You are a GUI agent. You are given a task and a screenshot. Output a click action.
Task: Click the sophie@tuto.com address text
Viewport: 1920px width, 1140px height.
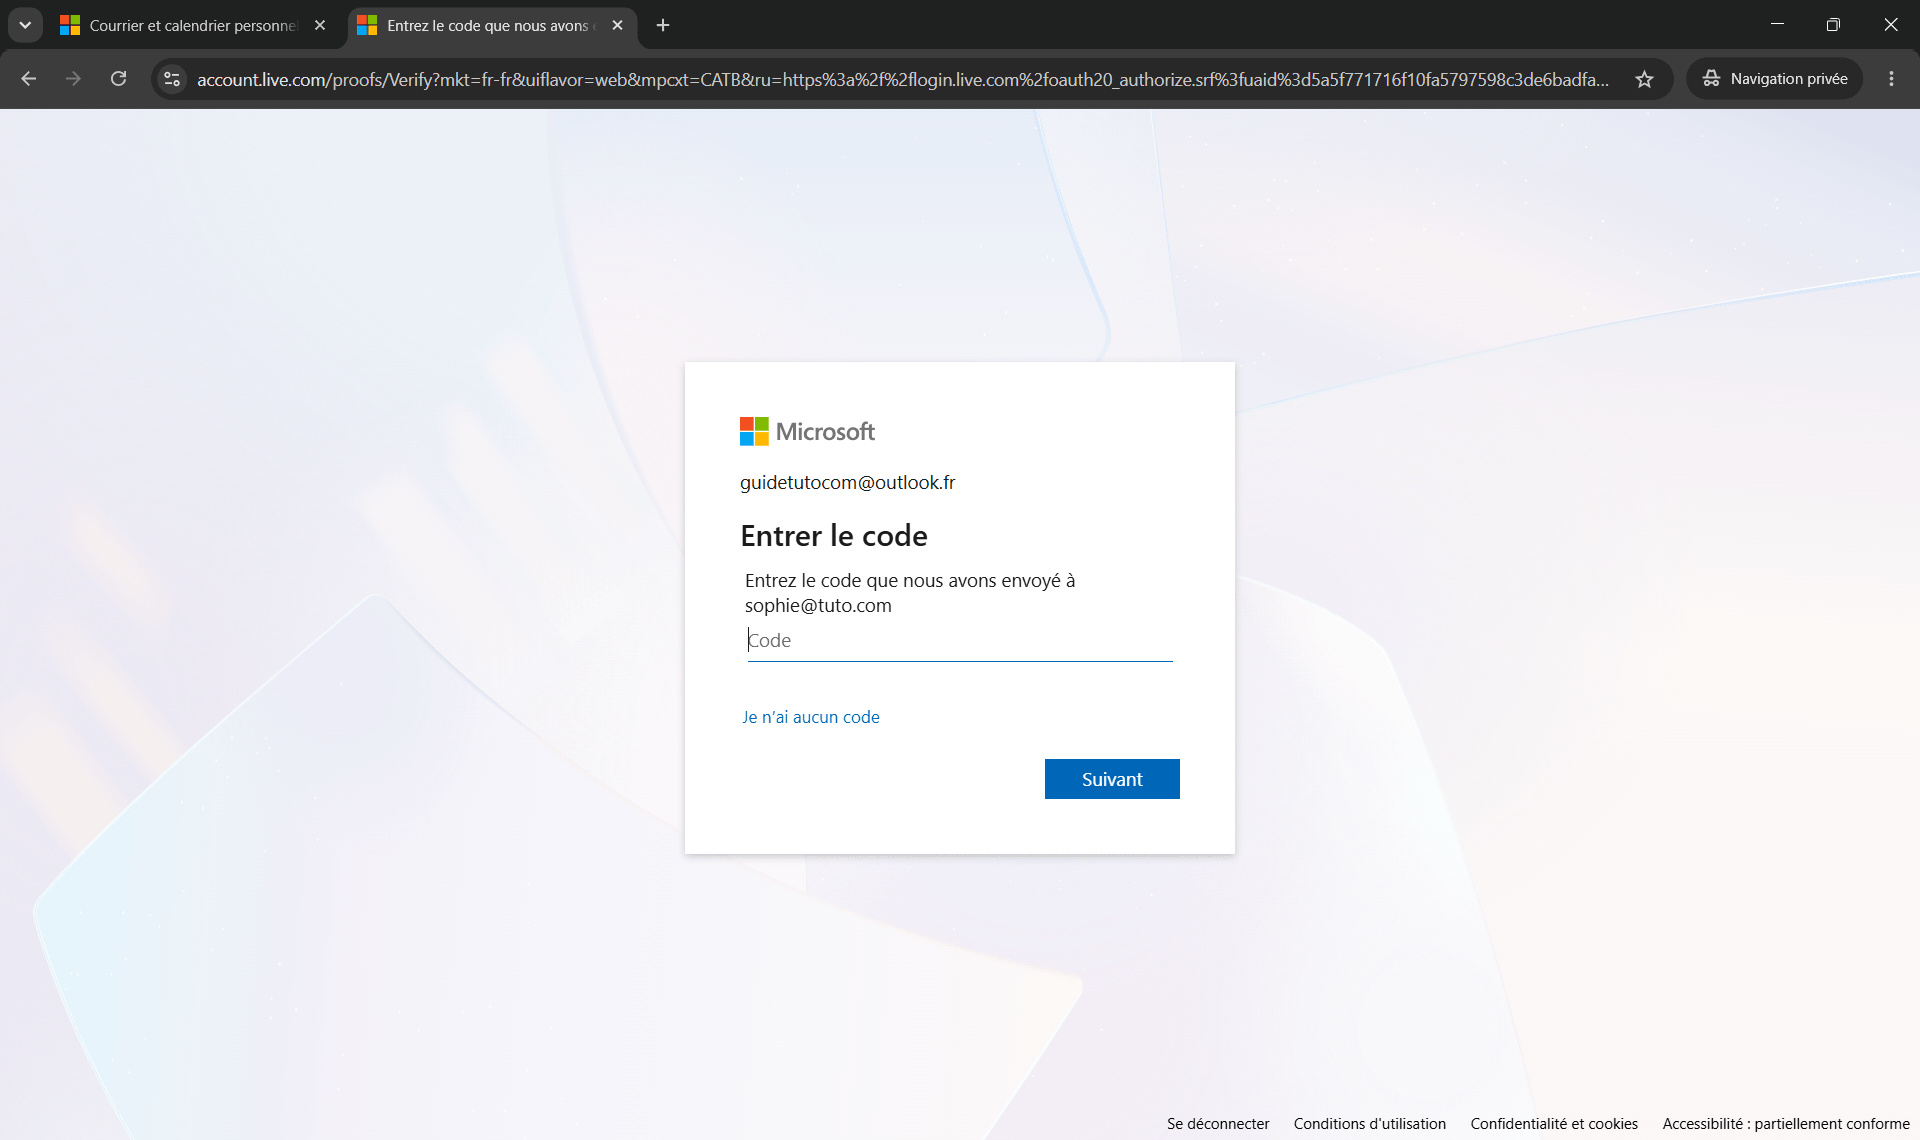[818, 605]
